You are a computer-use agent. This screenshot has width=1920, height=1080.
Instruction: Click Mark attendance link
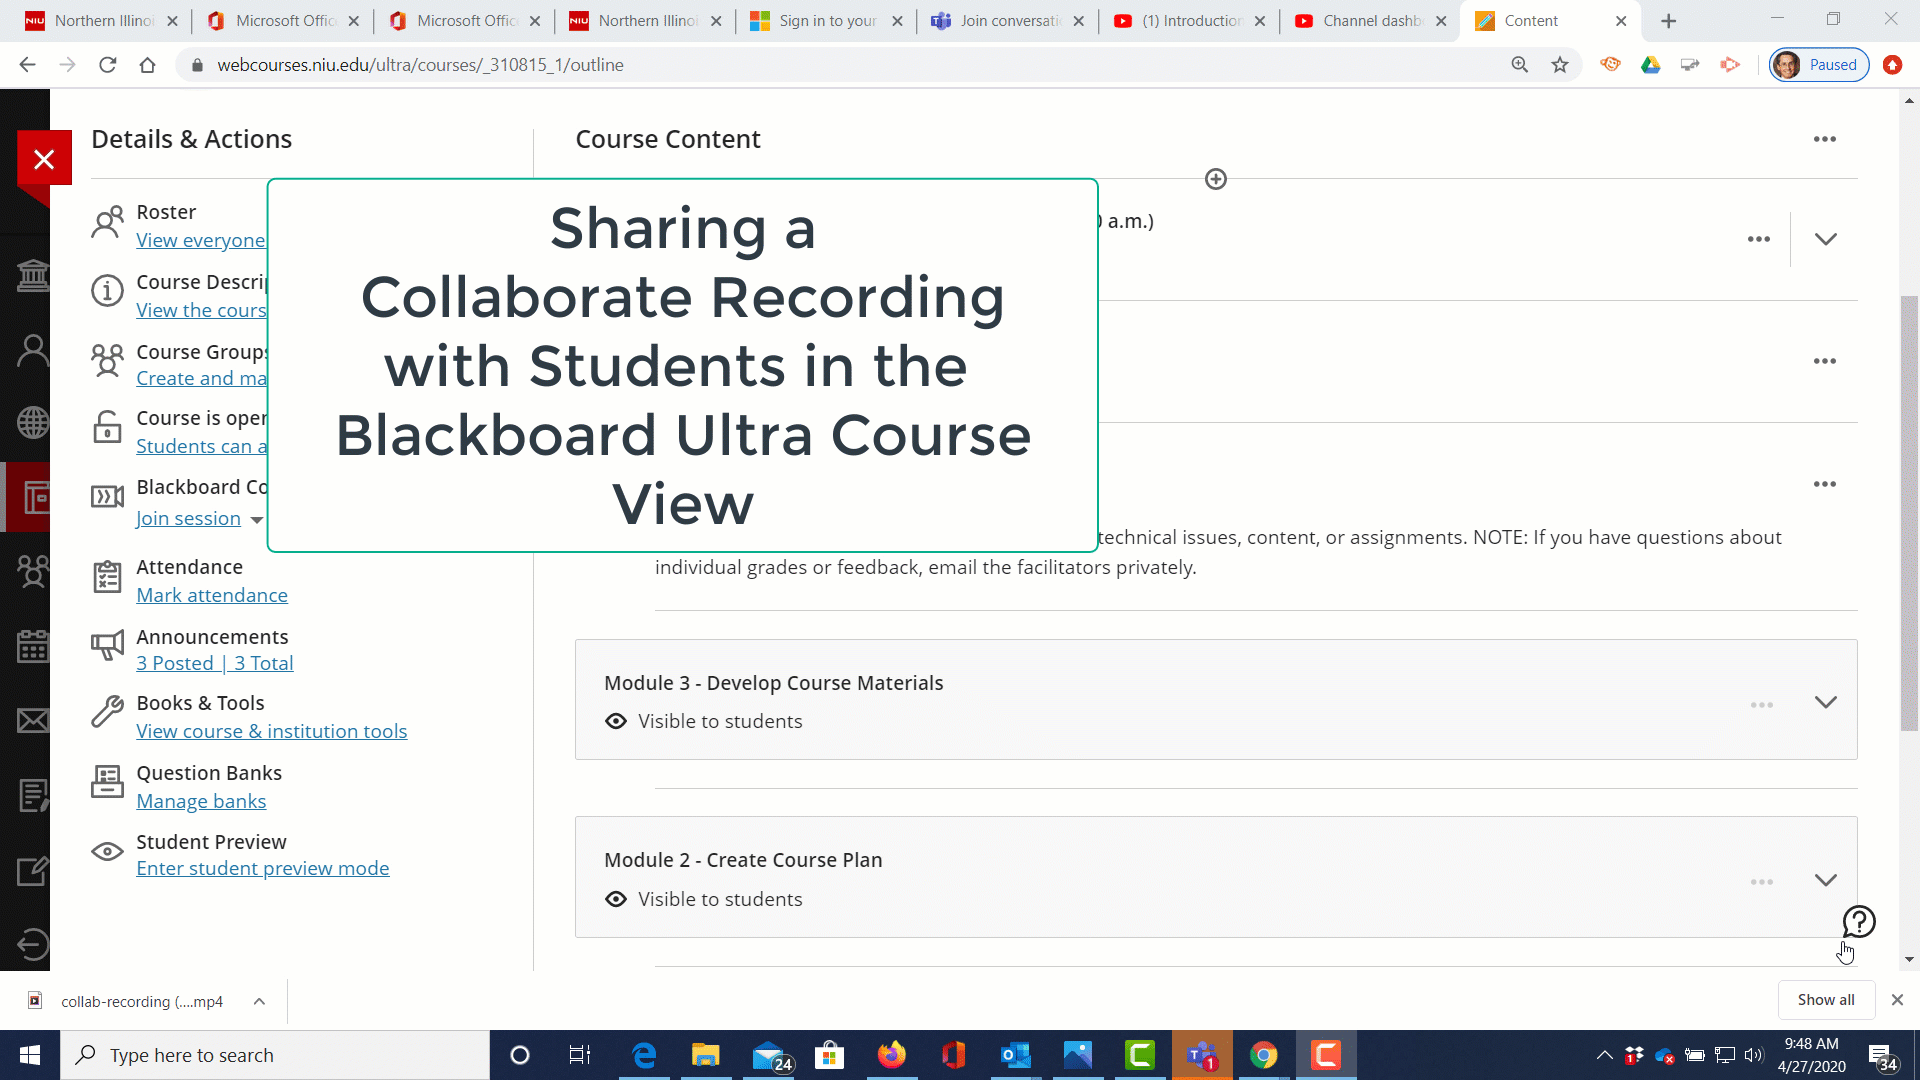[x=212, y=595]
